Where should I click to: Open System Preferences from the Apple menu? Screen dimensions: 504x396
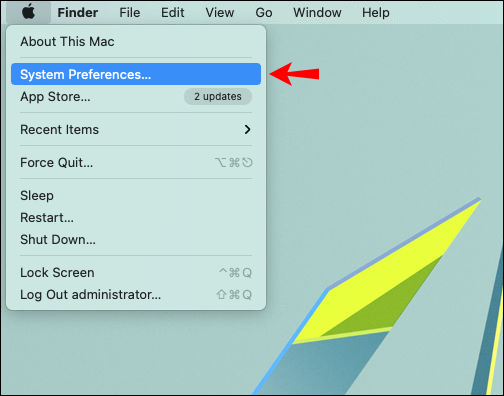click(x=136, y=74)
